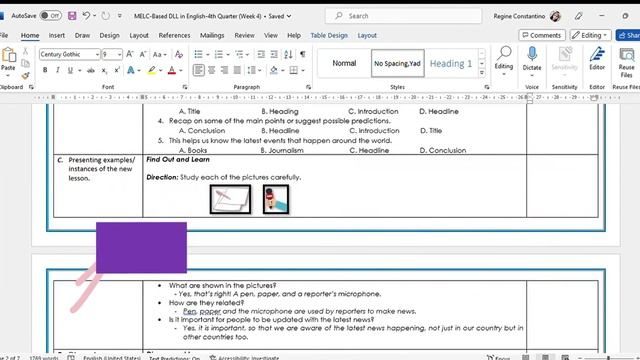Image resolution: width=640 pixels, height=360 pixels.
Task: Sort text with A-Z icon
Action: pyautogui.click(x=288, y=54)
